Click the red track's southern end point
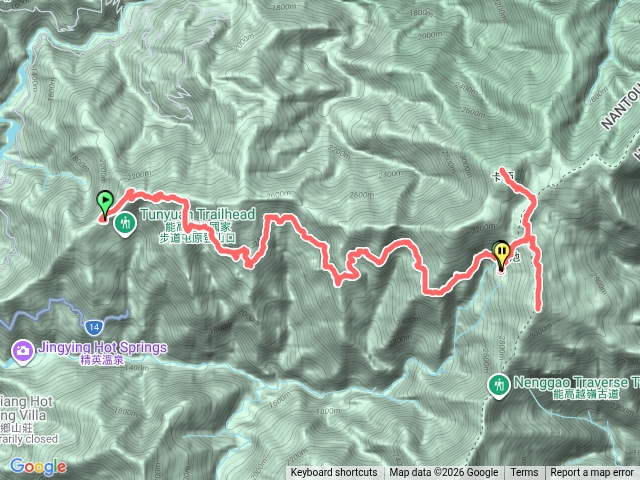This screenshot has height=480, width=640. point(538,308)
